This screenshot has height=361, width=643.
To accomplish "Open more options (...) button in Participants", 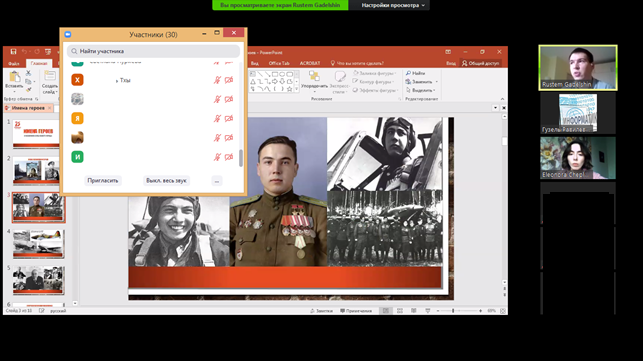I will pyautogui.click(x=217, y=180).
